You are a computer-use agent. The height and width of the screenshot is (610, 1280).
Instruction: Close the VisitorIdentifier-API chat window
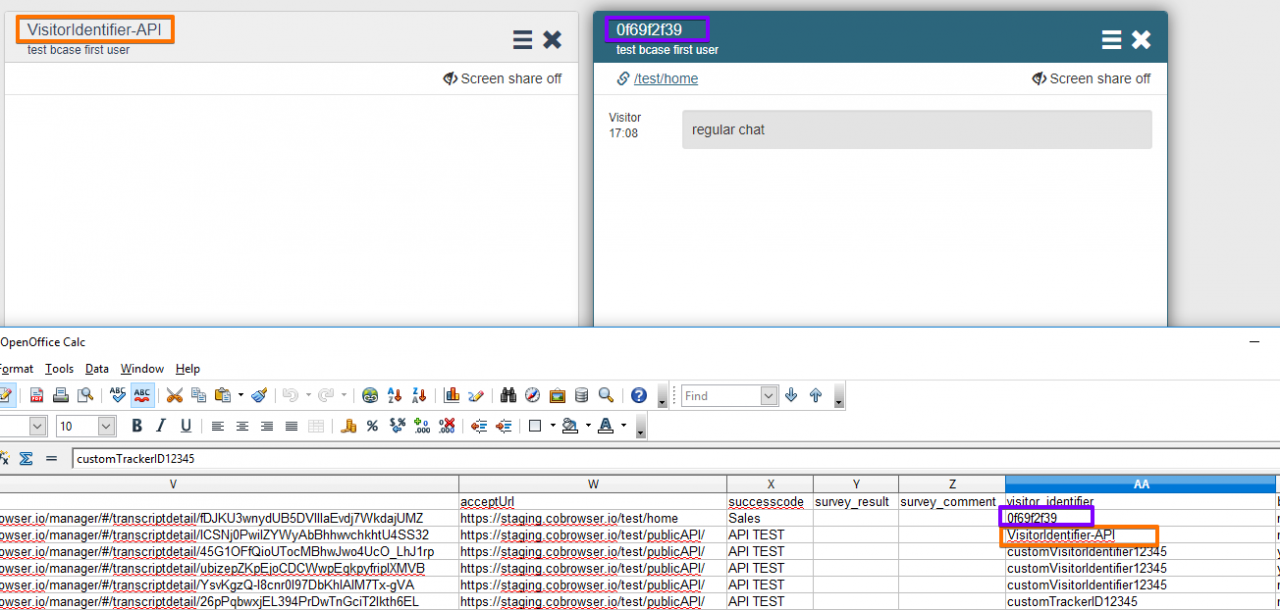552,40
